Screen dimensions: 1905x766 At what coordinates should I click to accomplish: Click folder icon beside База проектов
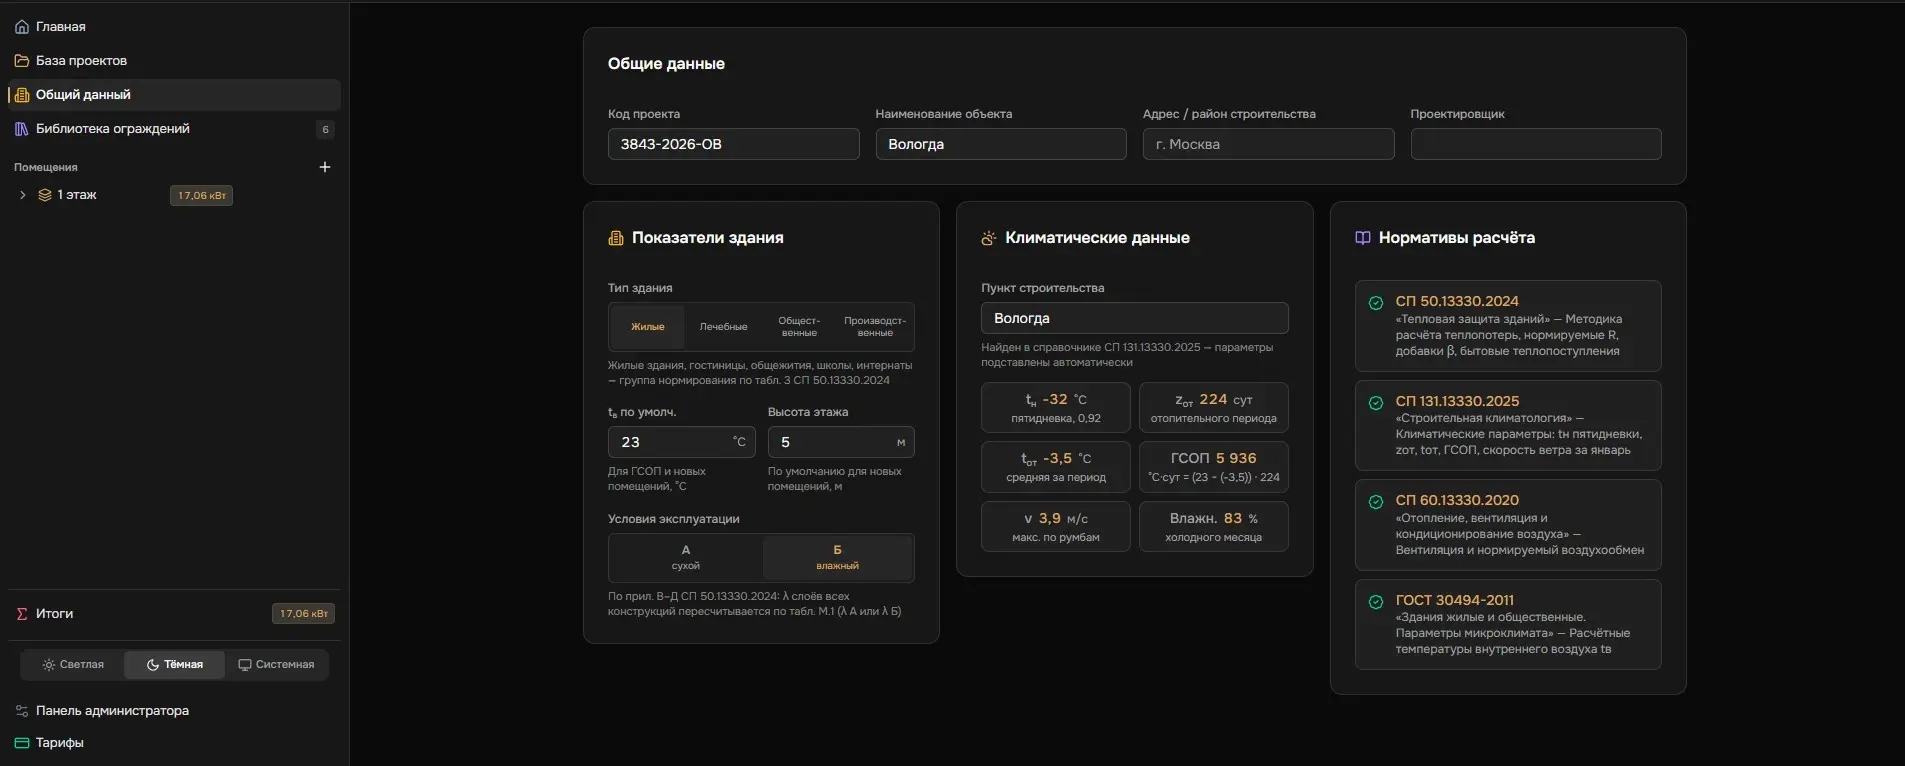pyautogui.click(x=22, y=61)
